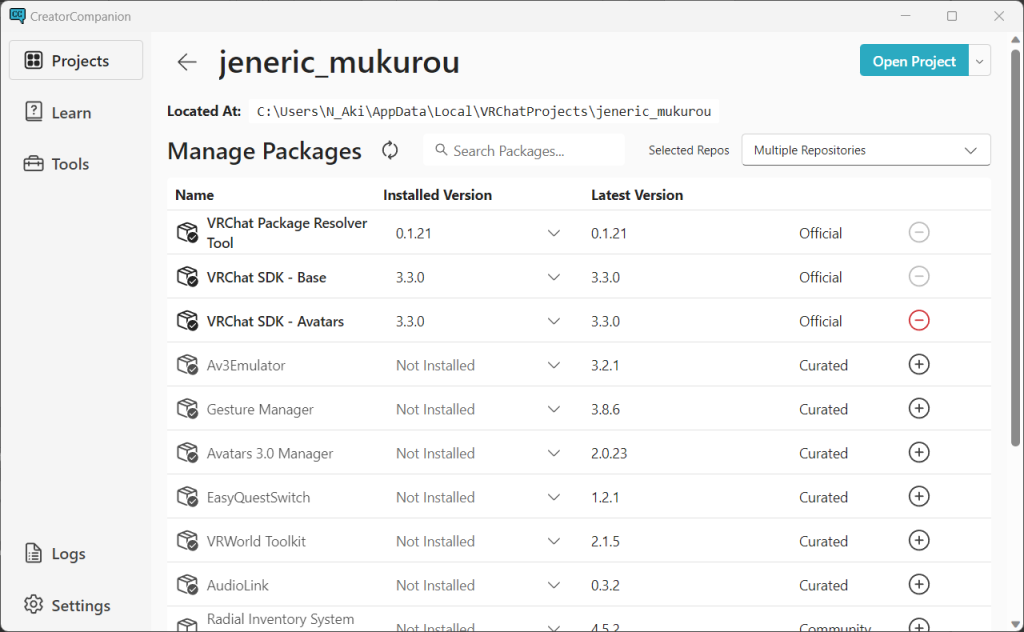Screen dimensions: 1024x632
Task: Select the AudioLink package name
Action: [238, 586]
